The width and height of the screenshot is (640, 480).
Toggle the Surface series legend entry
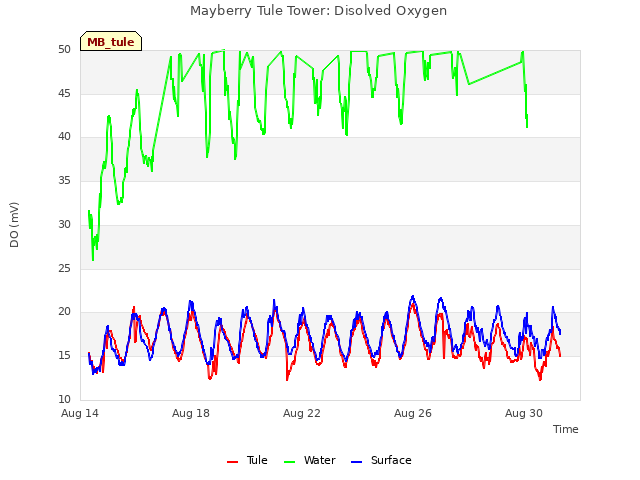coord(381,460)
